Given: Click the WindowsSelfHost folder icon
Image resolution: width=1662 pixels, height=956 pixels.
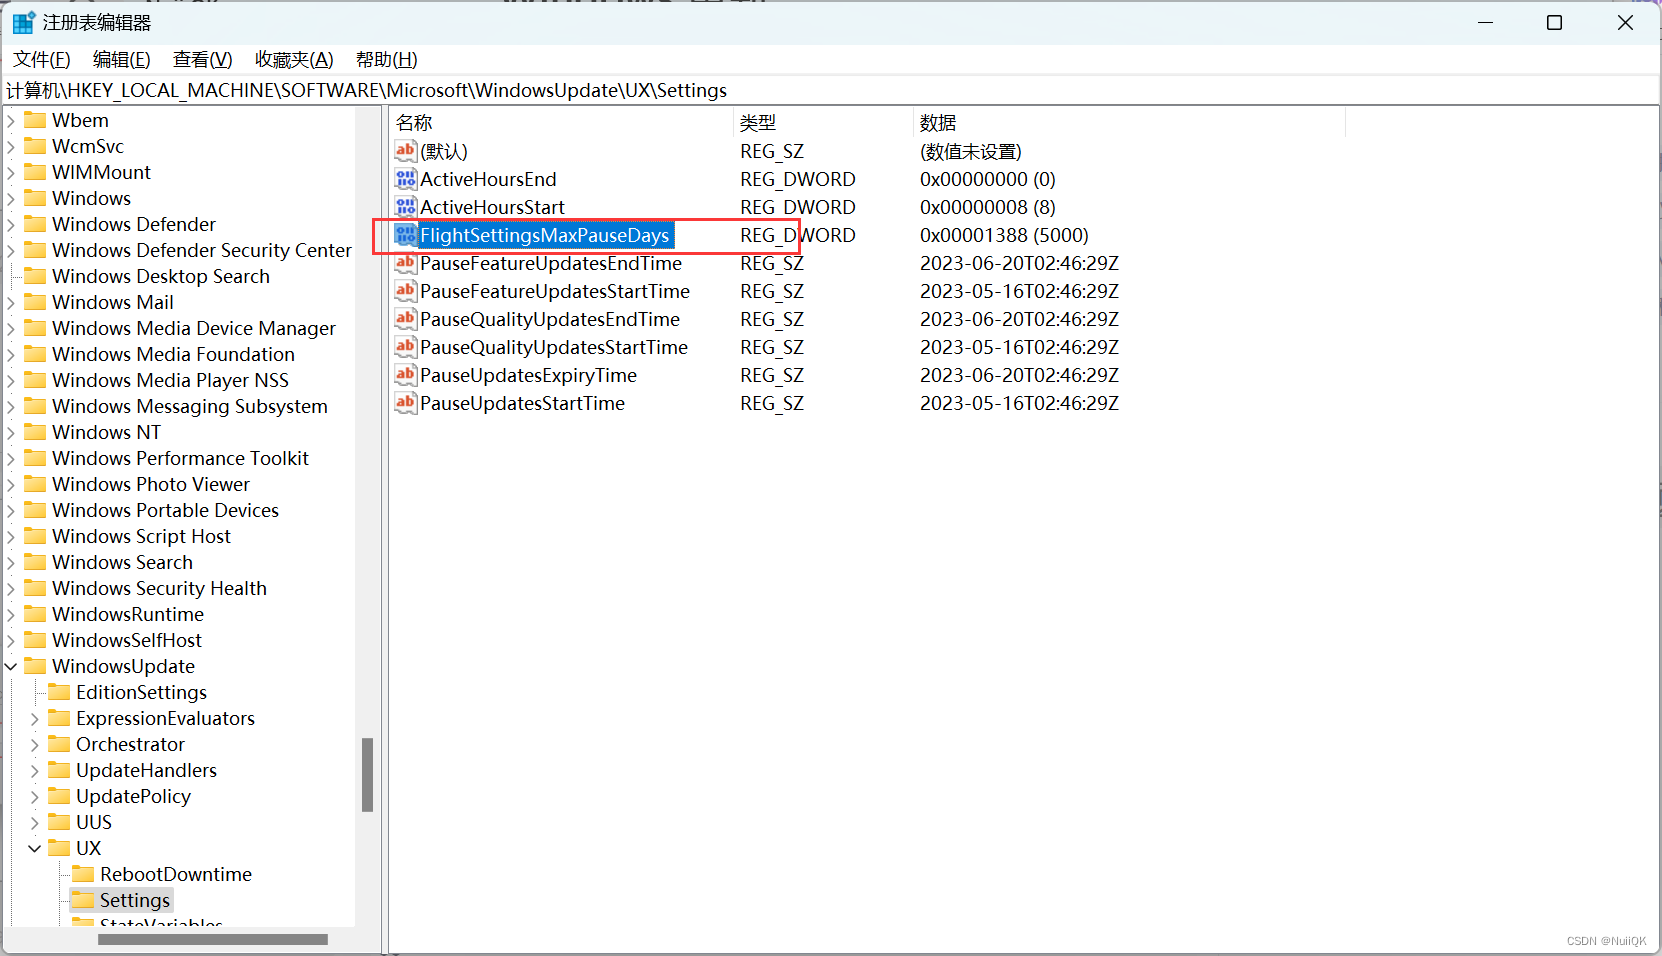Looking at the screenshot, I should [35, 640].
